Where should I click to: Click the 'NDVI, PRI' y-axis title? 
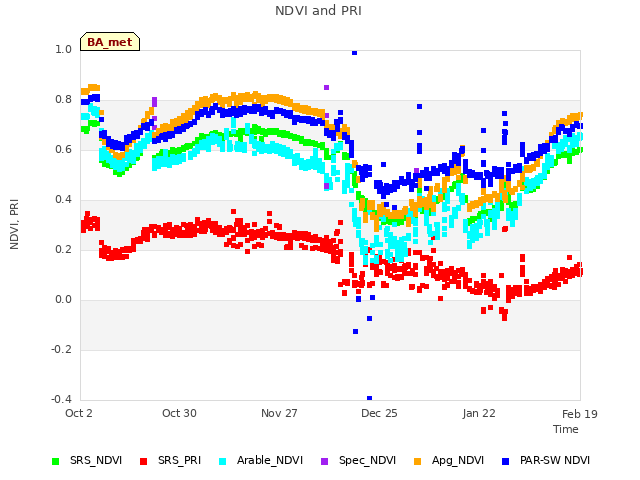14,224
